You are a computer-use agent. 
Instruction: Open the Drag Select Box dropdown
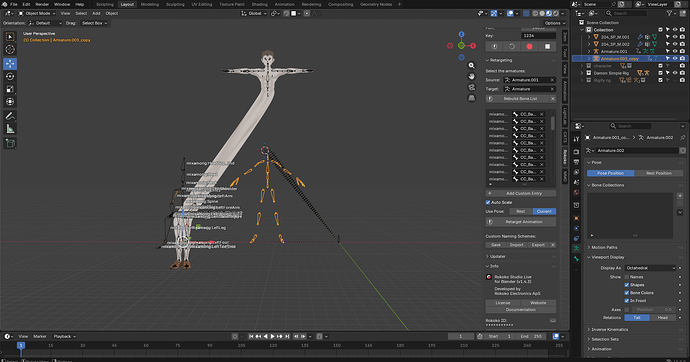pyautogui.click(x=94, y=23)
